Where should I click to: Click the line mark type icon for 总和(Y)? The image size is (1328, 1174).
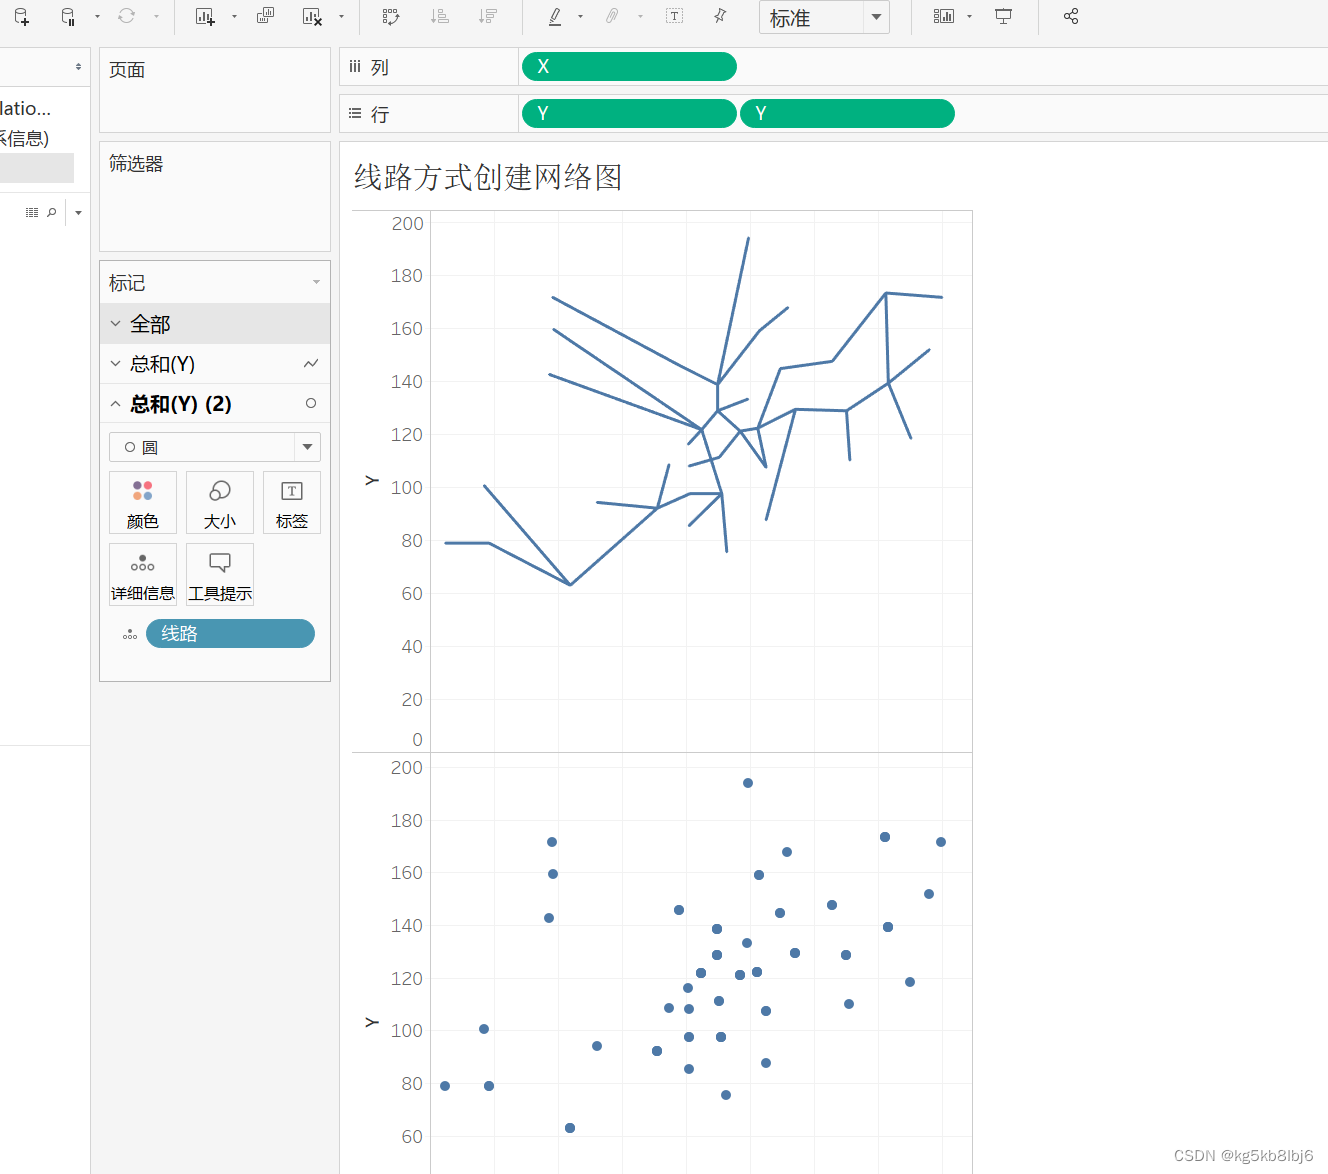[x=311, y=364]
